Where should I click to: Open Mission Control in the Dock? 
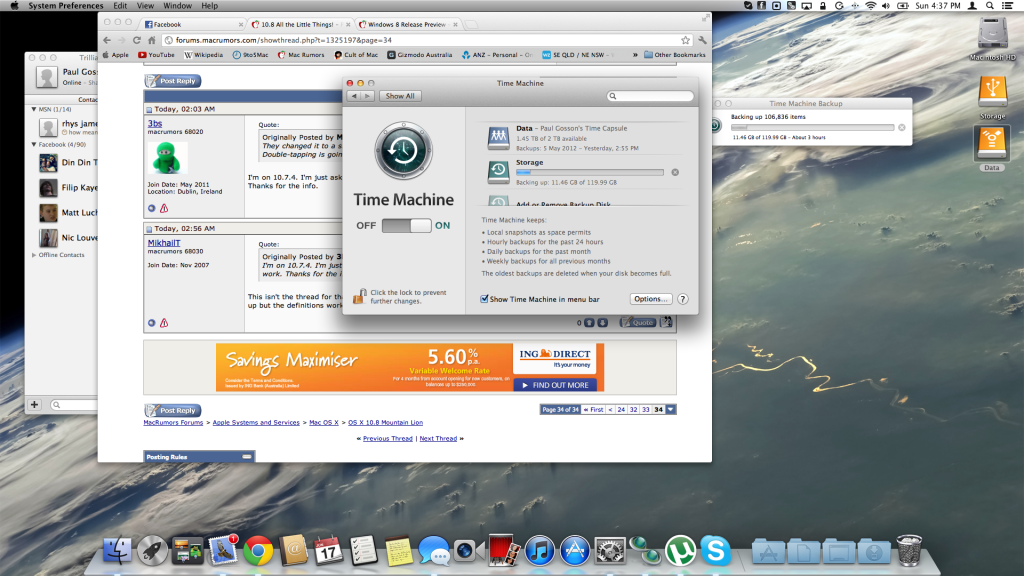pyautogui.click(x=187, y=551)
